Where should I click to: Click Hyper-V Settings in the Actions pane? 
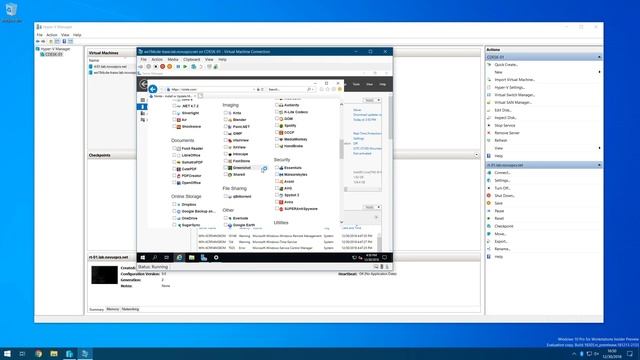(510, 87)
